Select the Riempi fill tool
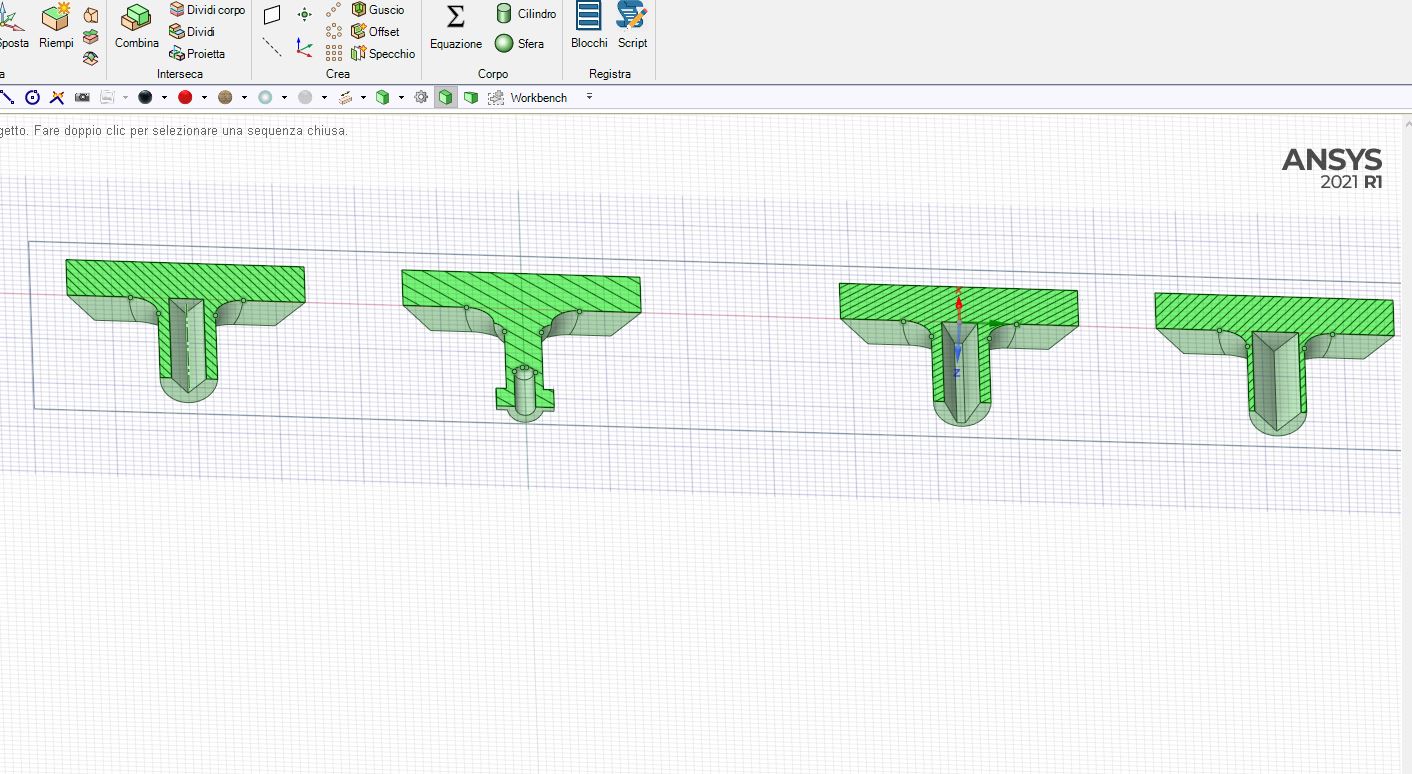The image size is (1412, 774). [56, 27]
